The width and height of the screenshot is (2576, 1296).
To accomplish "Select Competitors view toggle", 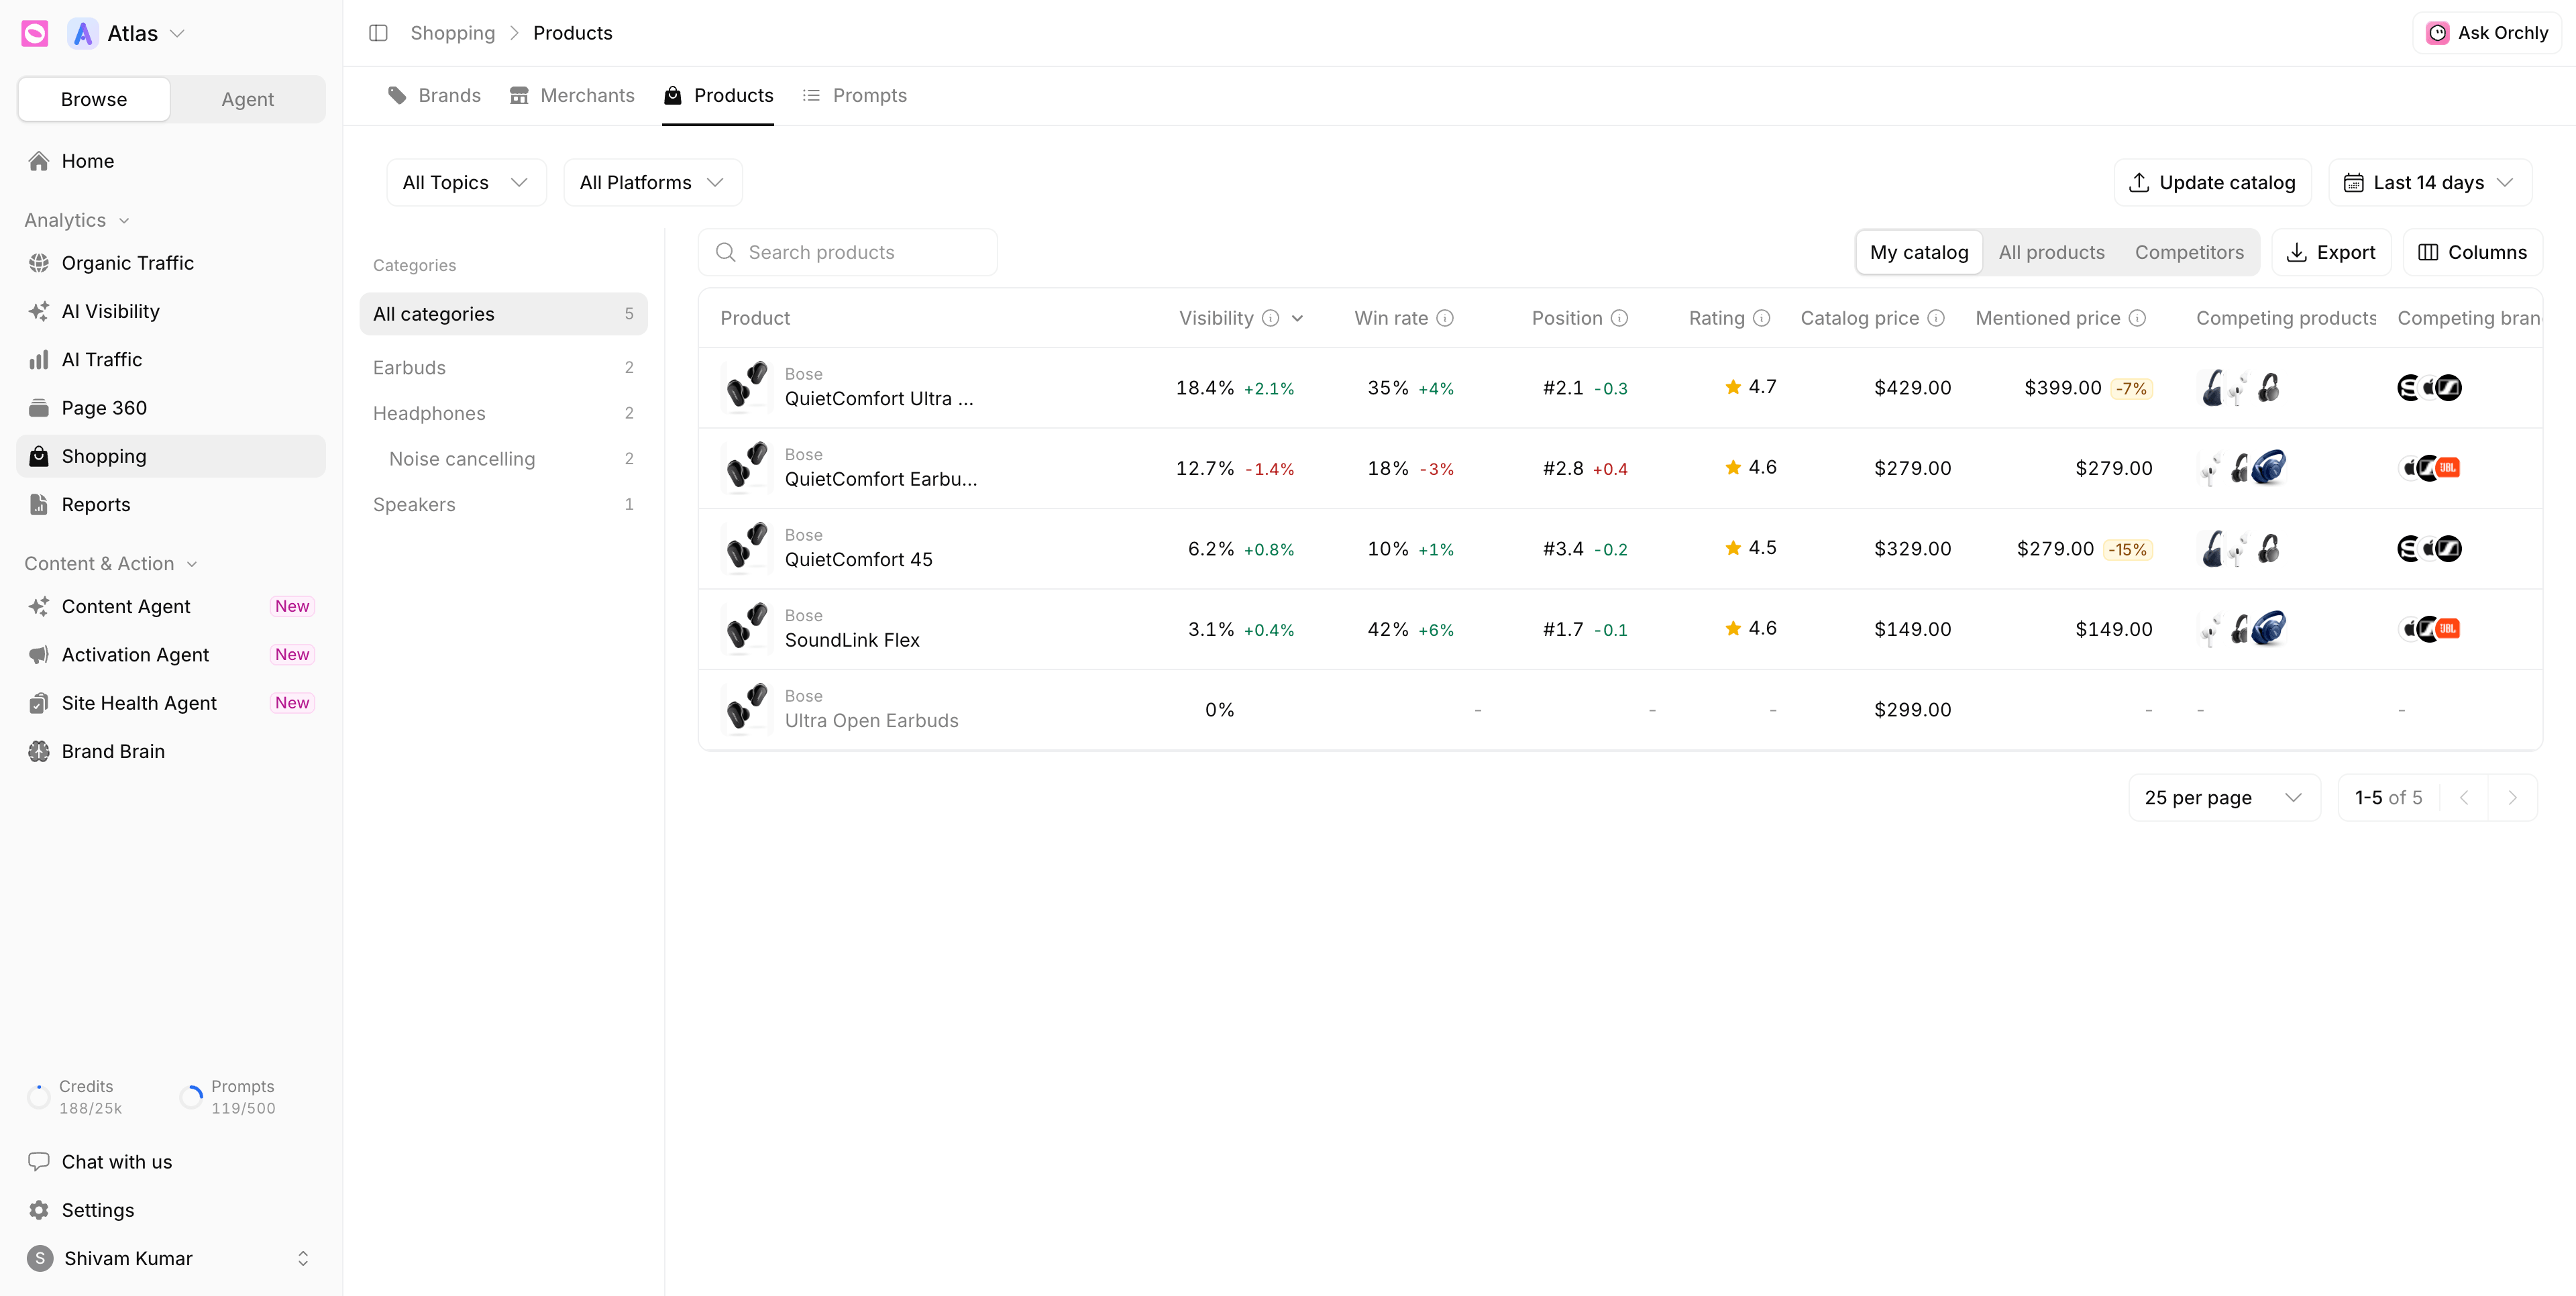I will pos(2189,252).
